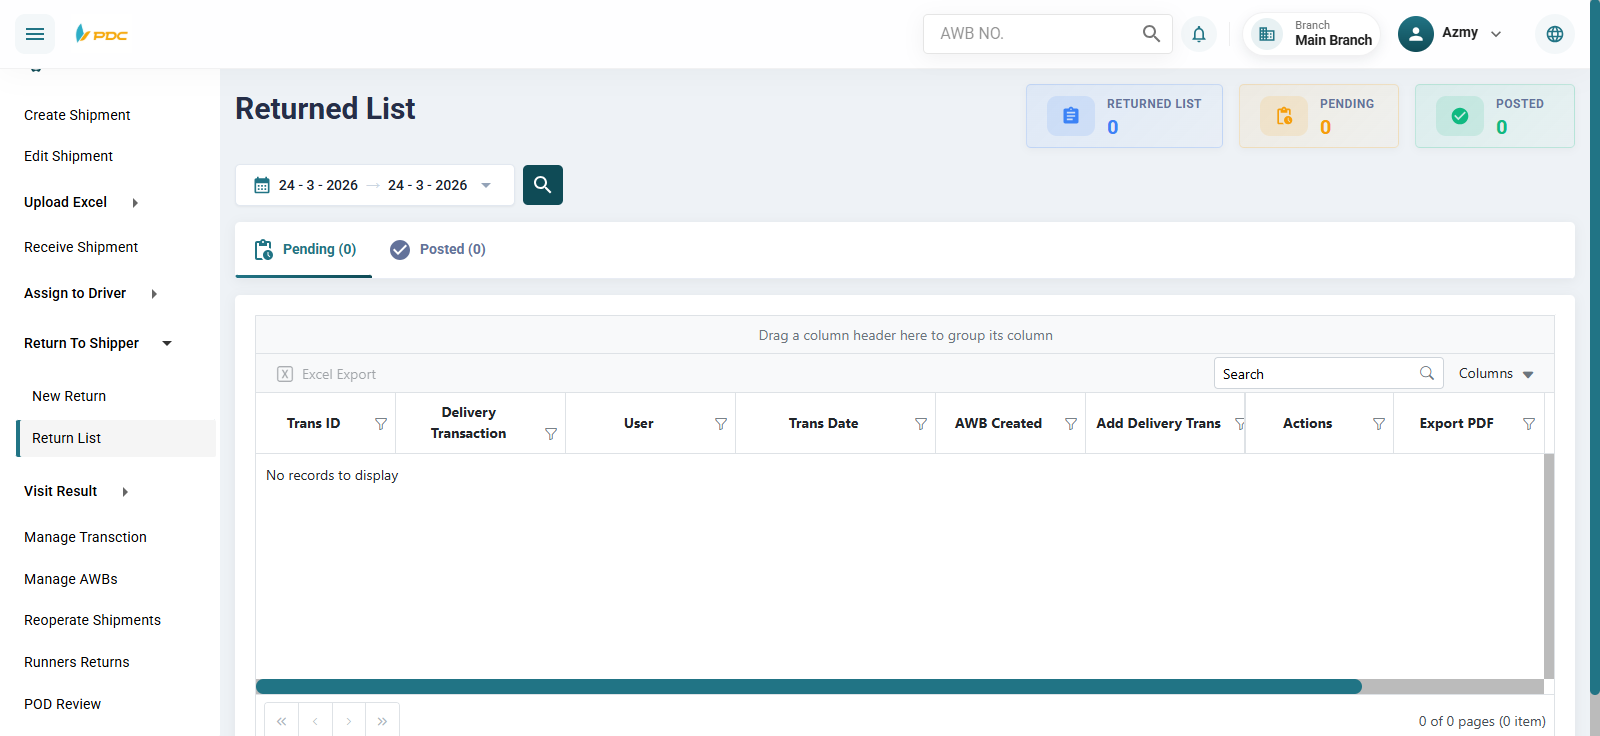1600x736 pixels.
Task: Click the notifications bell icon
Action: coord(1198,34)
